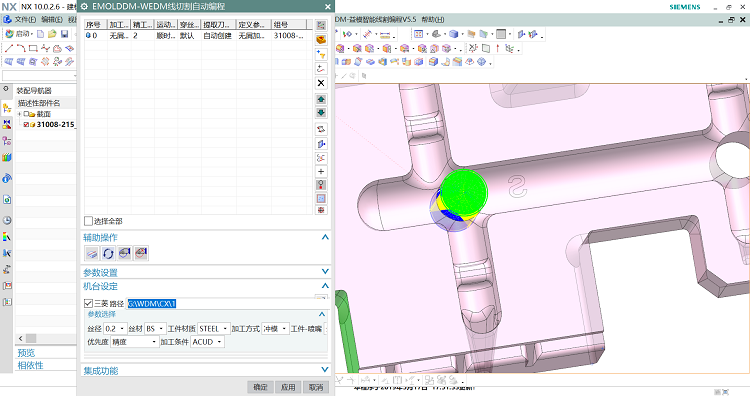Expand the 集成功能 section
Screen dimensions: 750x396
(325, 370)
